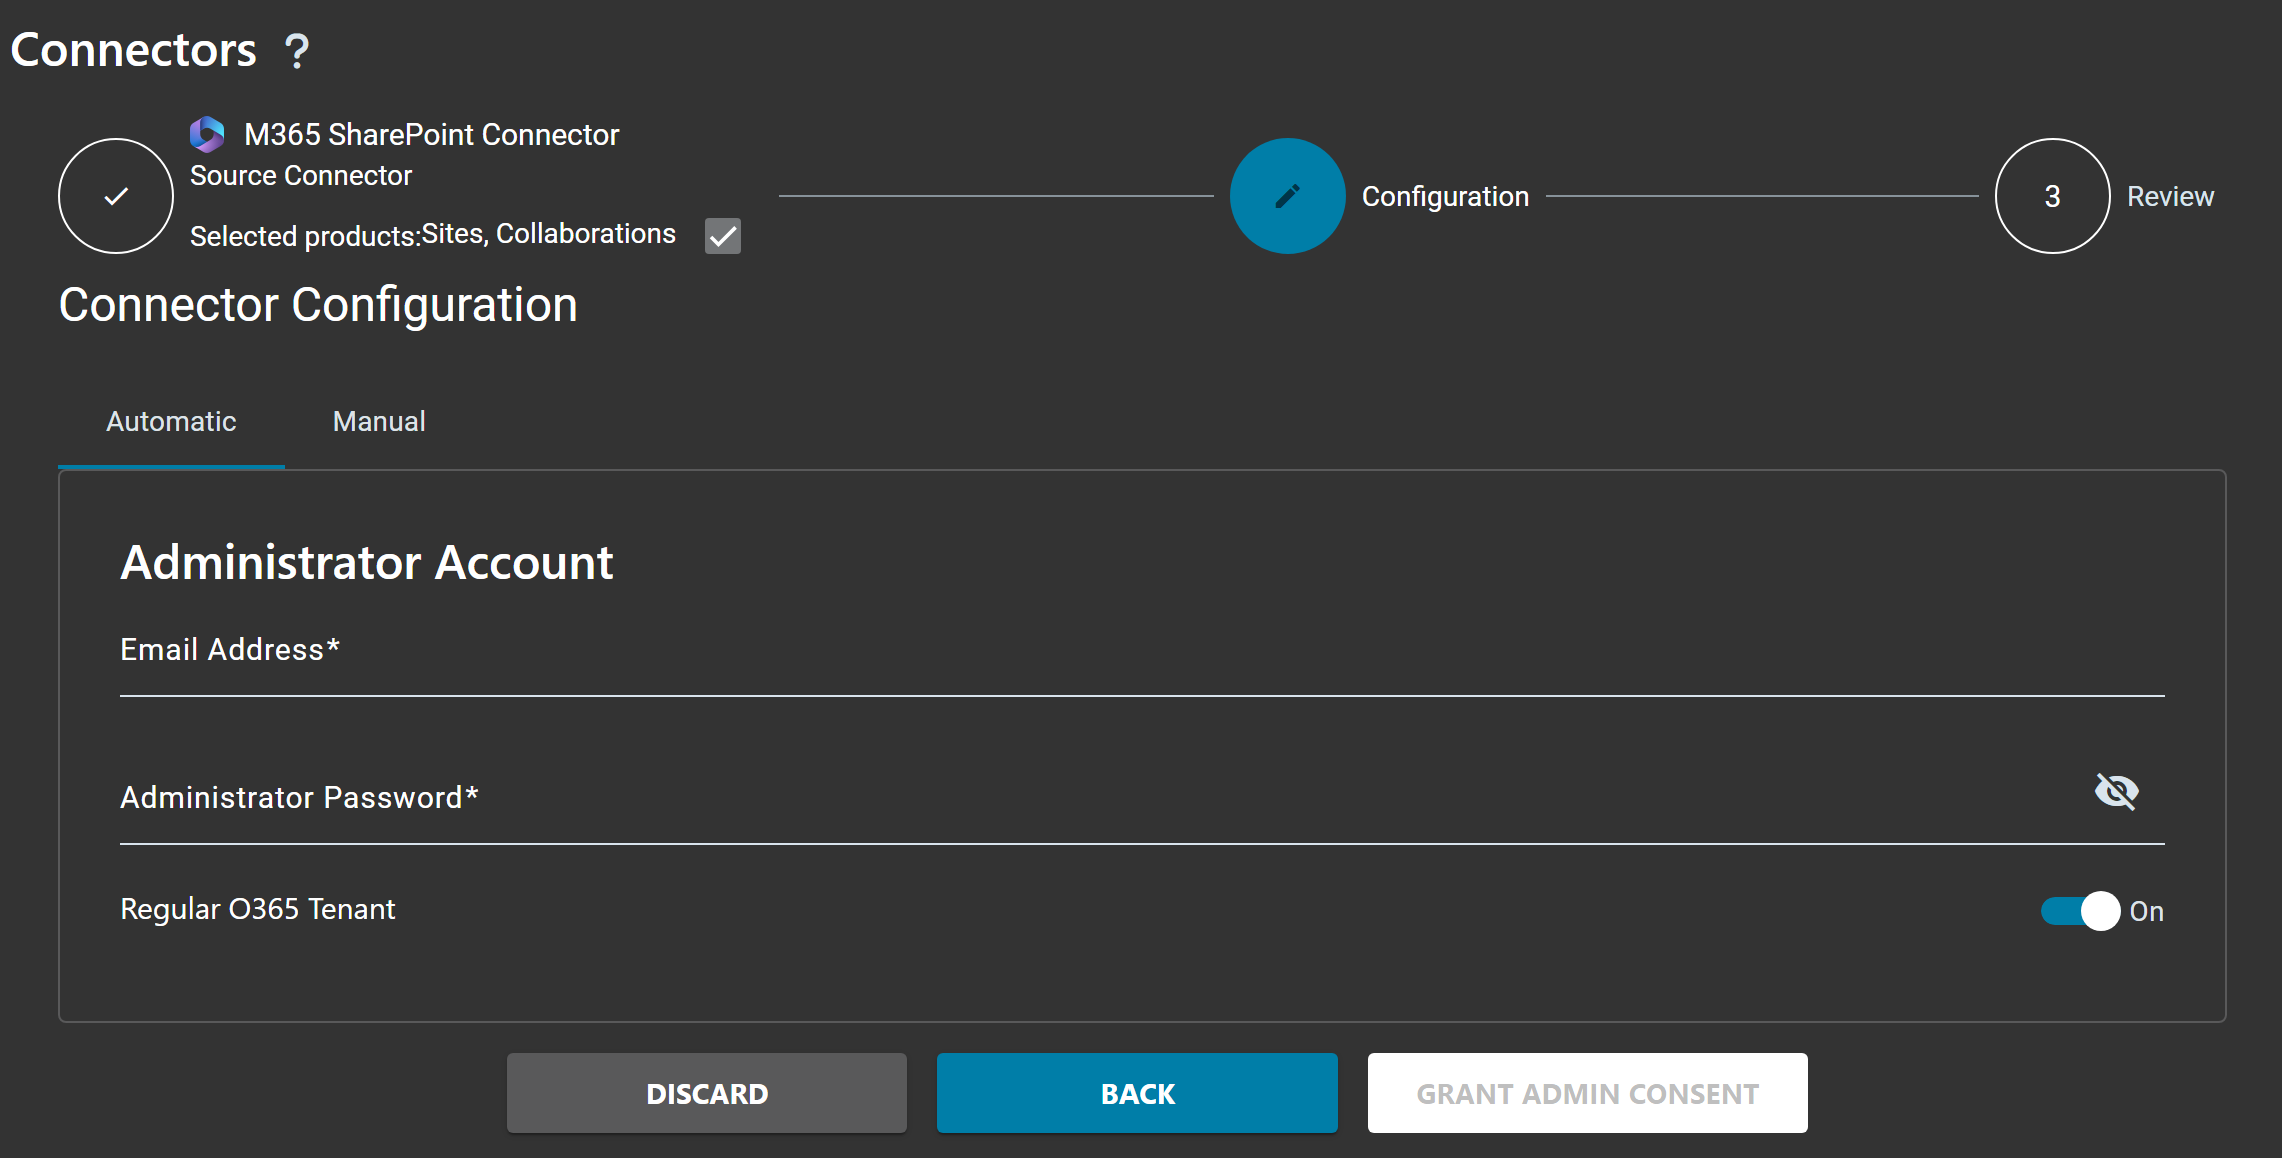This screenshot has height=1158, width=2282.
Task: Click the Selected products: Sites, Collaborations text
Action: coord(433,235)
